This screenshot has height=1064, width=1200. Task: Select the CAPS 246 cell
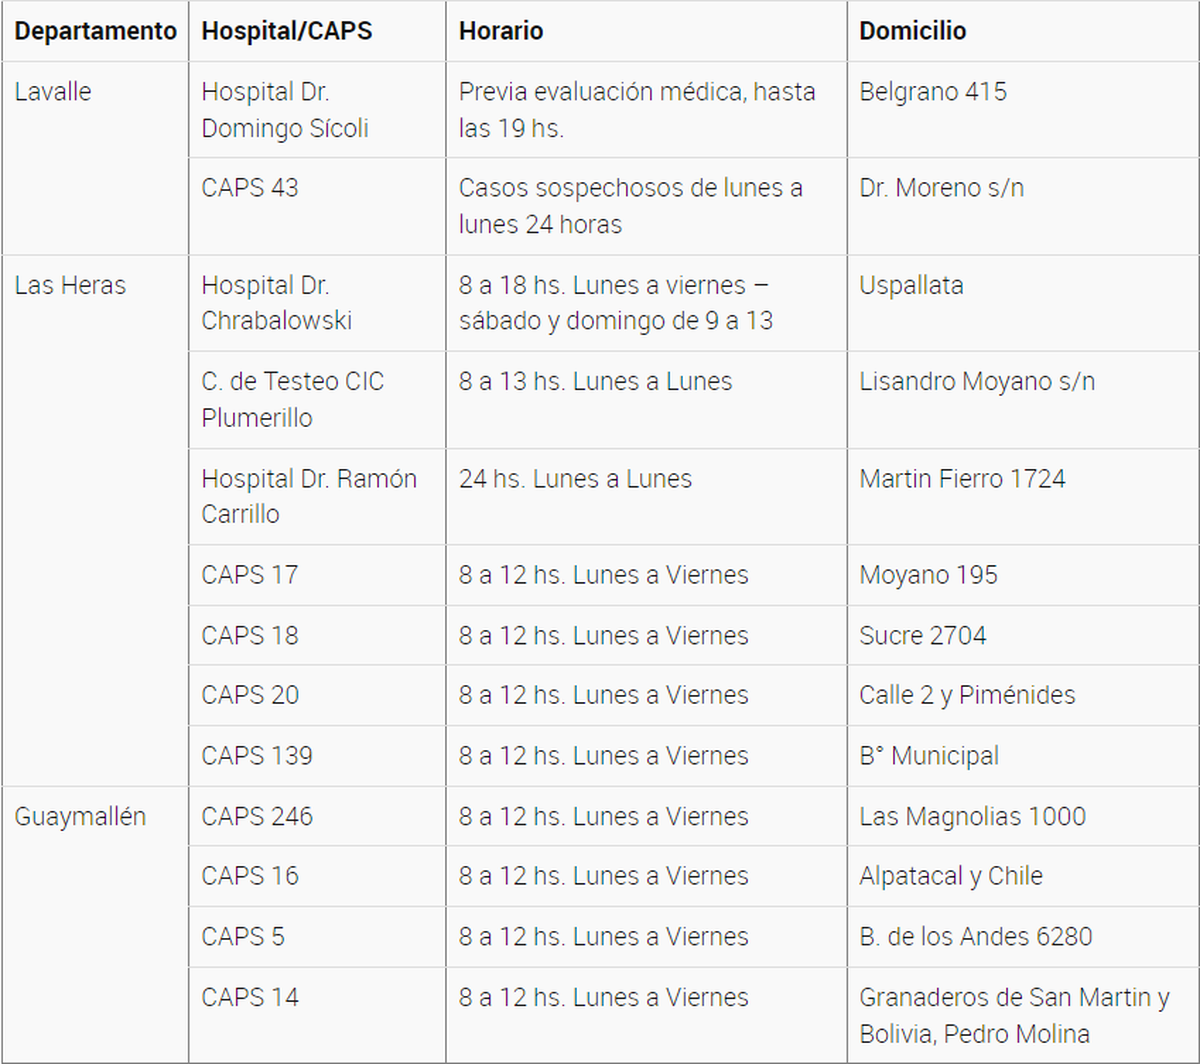[x=257, y=816]
